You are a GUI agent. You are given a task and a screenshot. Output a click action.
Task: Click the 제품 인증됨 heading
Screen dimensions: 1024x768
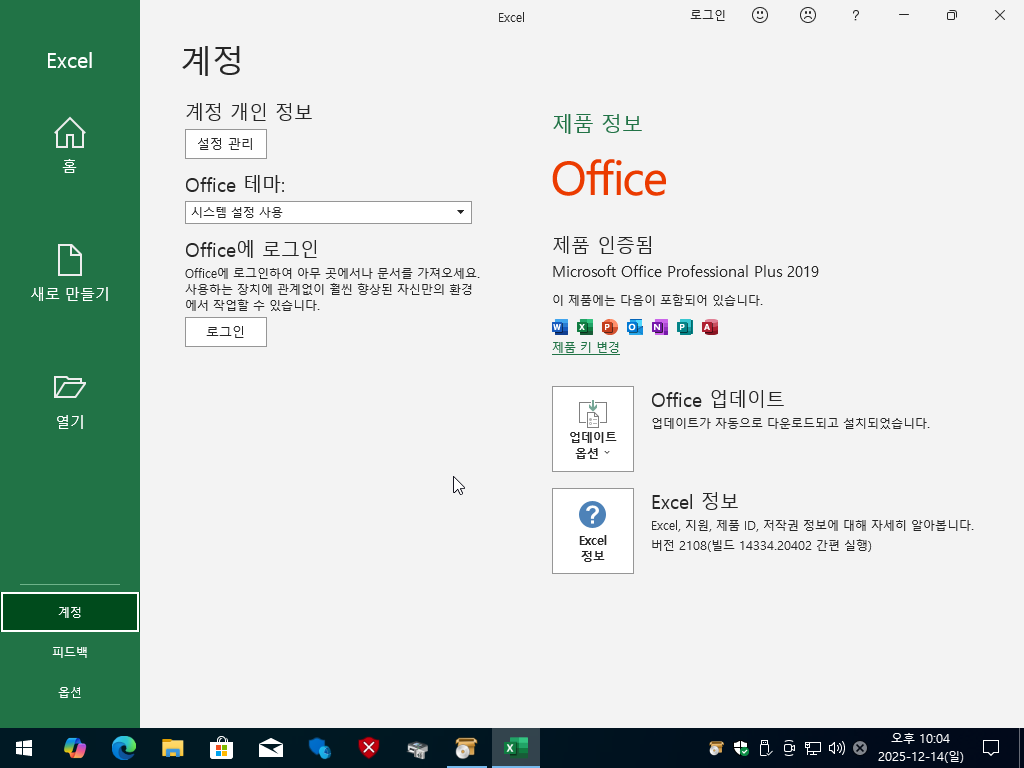click(602, 245)
